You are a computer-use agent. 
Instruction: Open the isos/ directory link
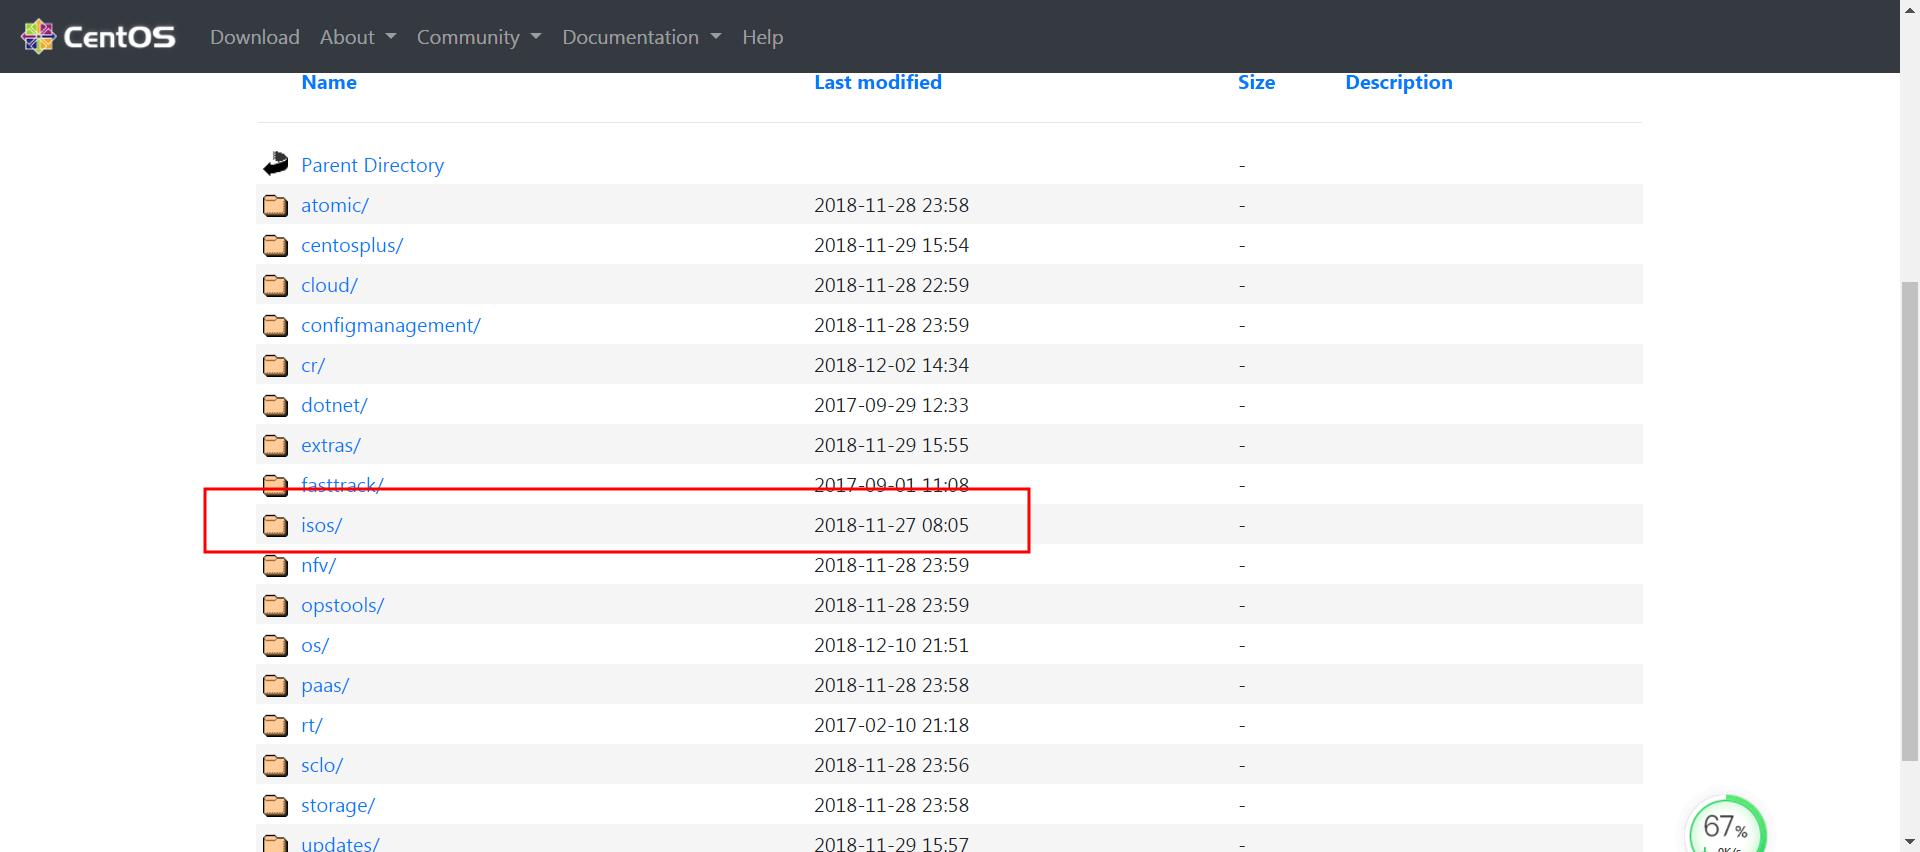321,525
